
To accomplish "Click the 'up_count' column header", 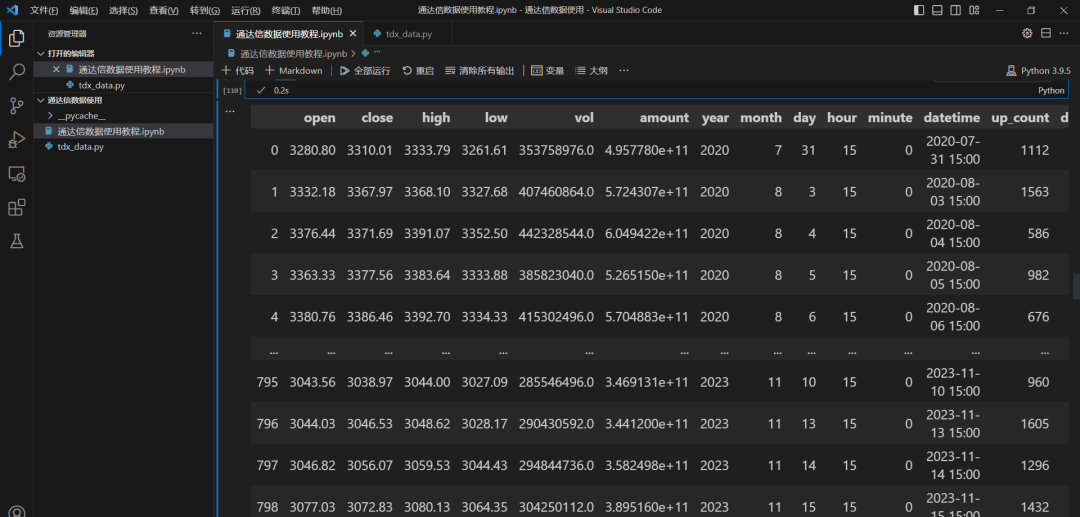I will click(1020, 118).
